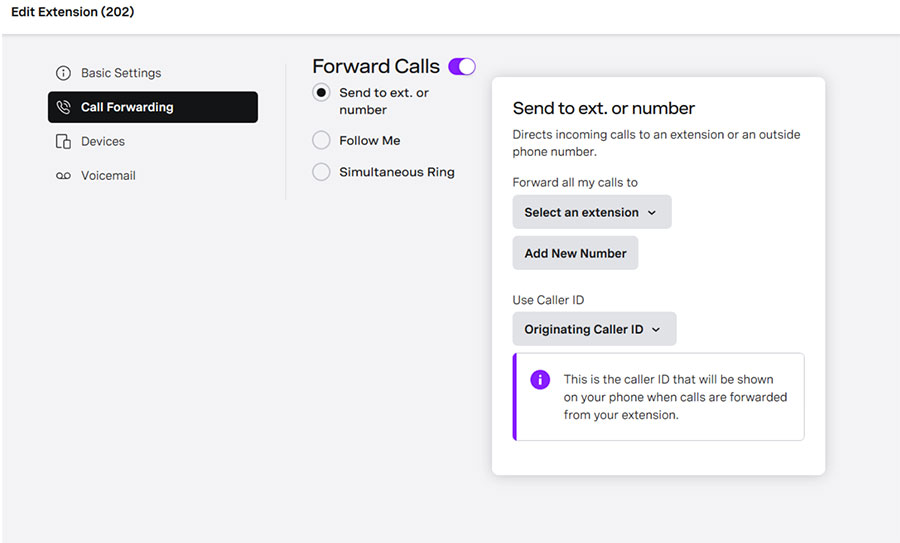
Task: Switch to the Call Forwarding tab
Action: 153,107
